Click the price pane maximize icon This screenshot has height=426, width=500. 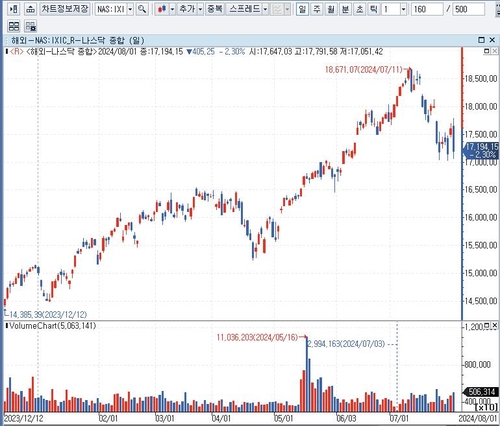click(487, 51)
